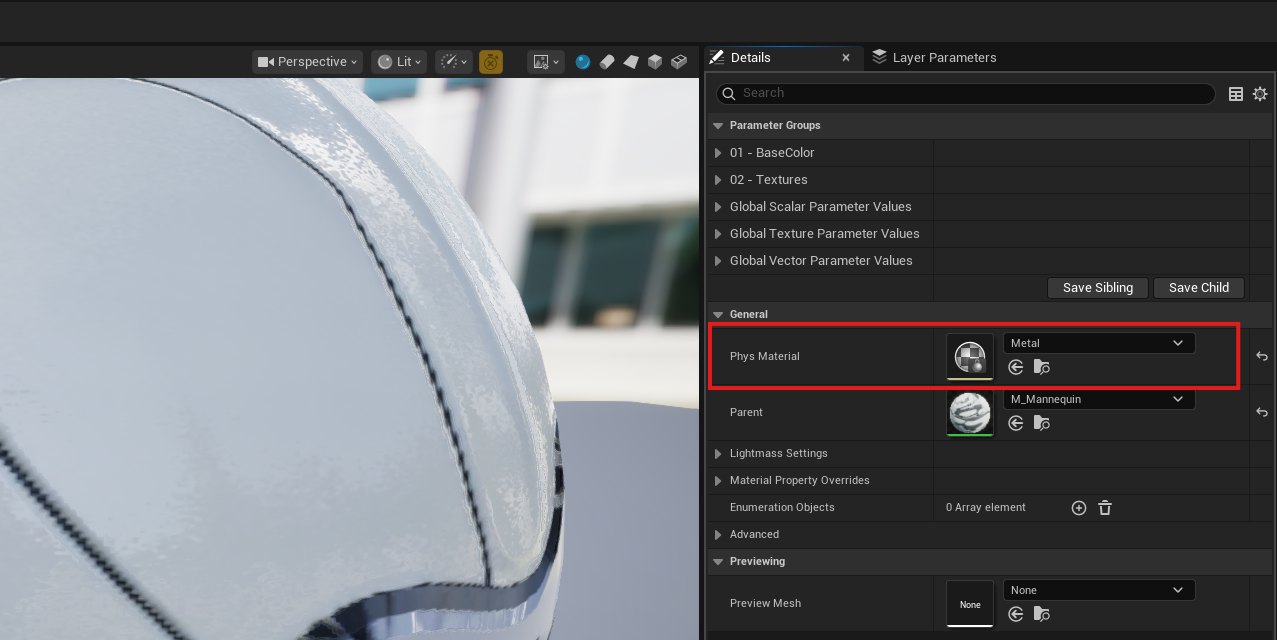This screenshot has width=1277, height=640.
Task: Expand Global Texture Parameter Values
Action: click(718, 234)
